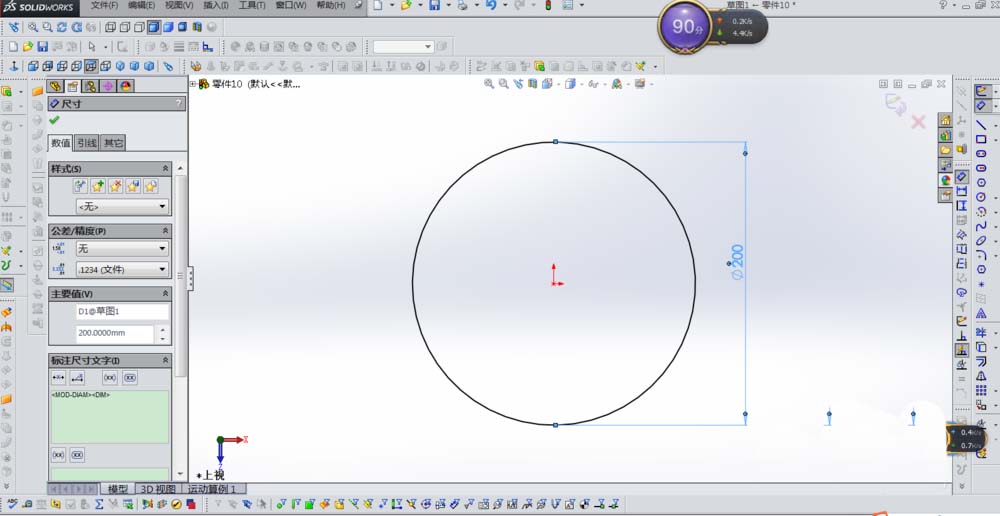Click the 200.0000mm value field
The height and width of the screenshot is (516, 1000).
[115, 333]
